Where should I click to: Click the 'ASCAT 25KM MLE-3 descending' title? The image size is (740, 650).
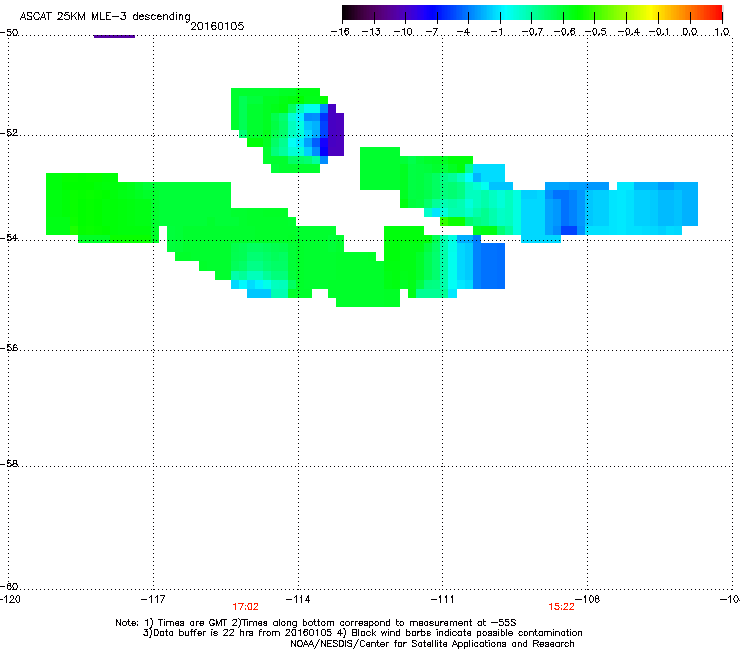click(105, 16)
